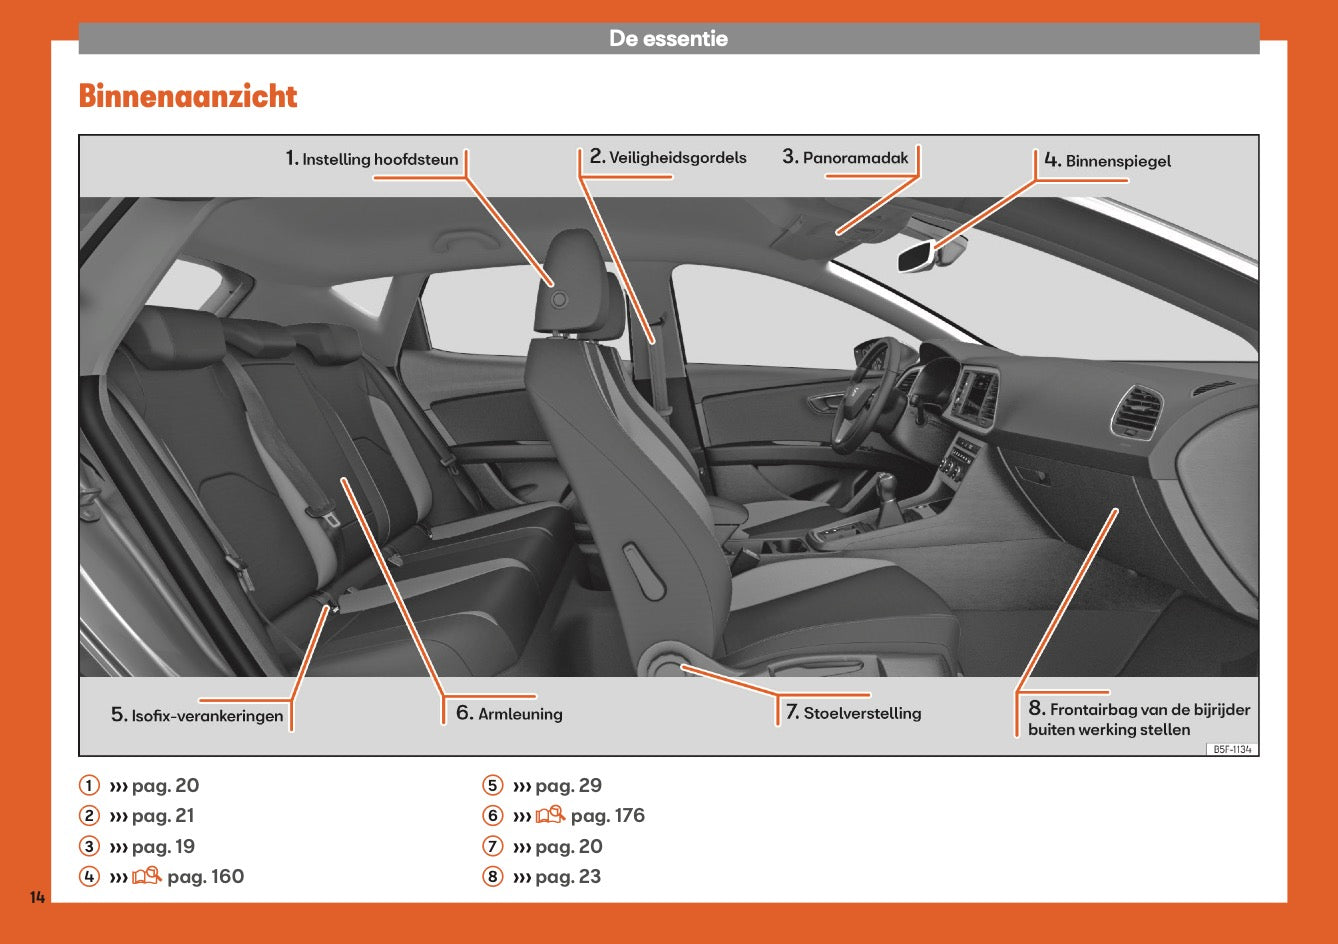
Task: Click the book icon beside pag. 160
Action: [x=147, y=877]
